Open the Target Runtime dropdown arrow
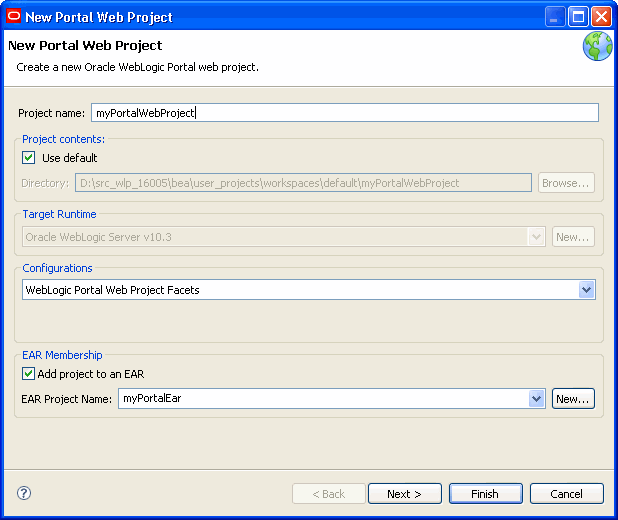This screenshot has width=618, height=520. point(536,237)
